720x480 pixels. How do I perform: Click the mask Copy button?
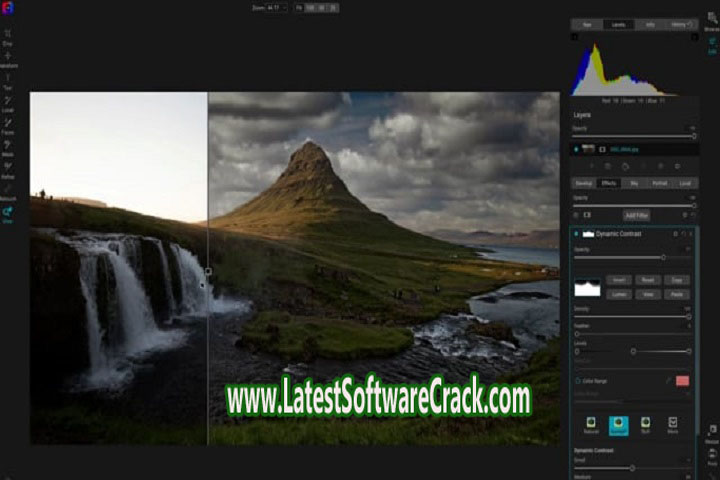[677, 280]
